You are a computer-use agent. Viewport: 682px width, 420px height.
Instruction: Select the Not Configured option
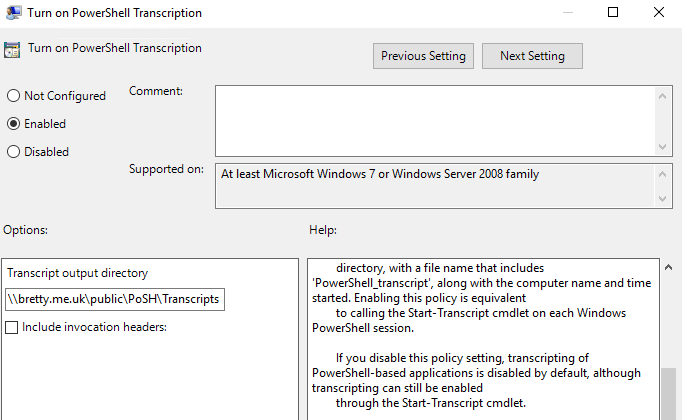[x=14, y=96]
